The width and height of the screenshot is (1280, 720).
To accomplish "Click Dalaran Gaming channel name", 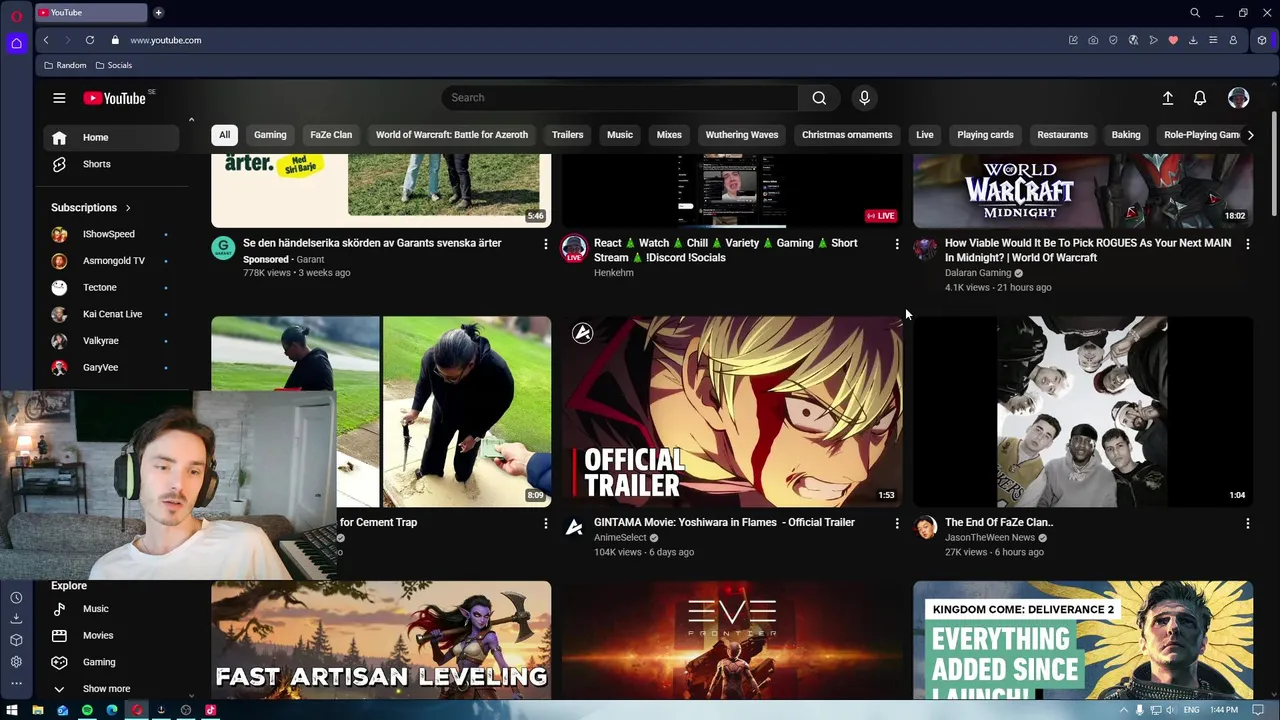I will click(978, 273).
